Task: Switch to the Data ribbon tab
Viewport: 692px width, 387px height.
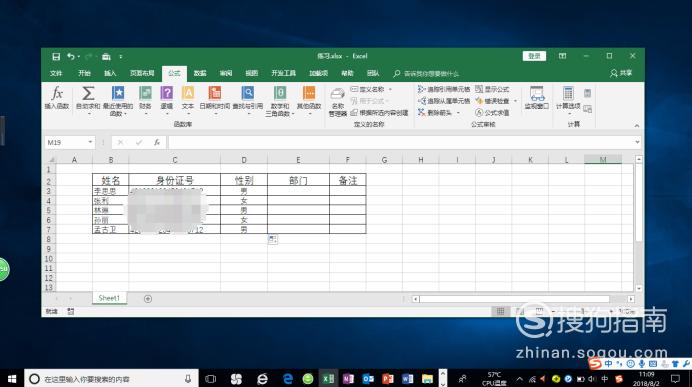Action: coord(200,73)
